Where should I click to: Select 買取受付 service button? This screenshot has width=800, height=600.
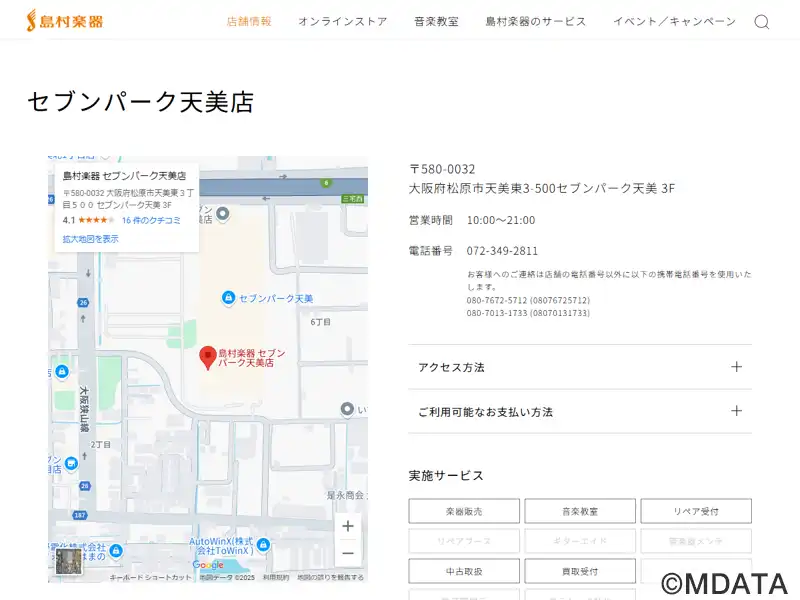(580, 571)
